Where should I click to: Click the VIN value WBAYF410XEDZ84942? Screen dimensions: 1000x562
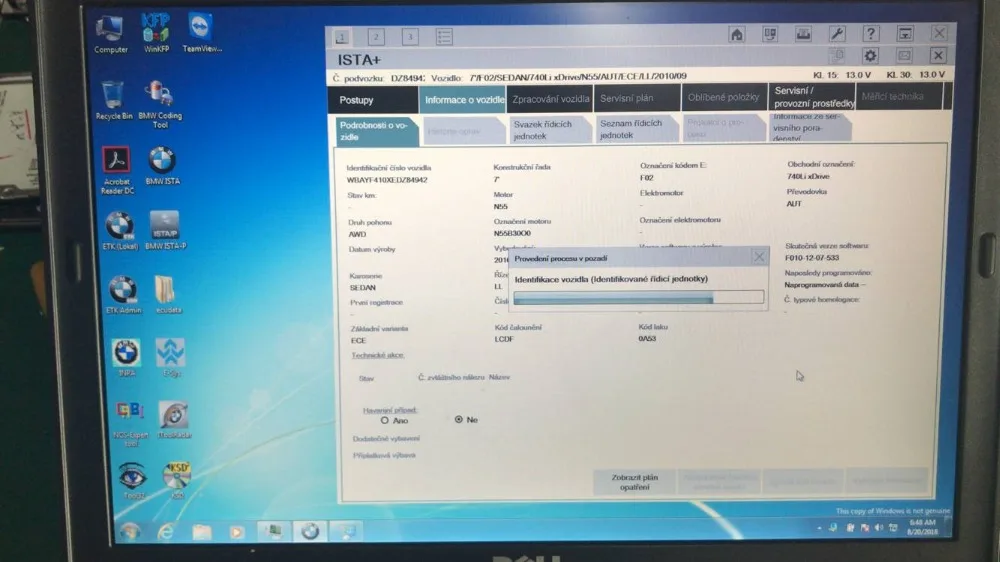[x=387, y=180]
